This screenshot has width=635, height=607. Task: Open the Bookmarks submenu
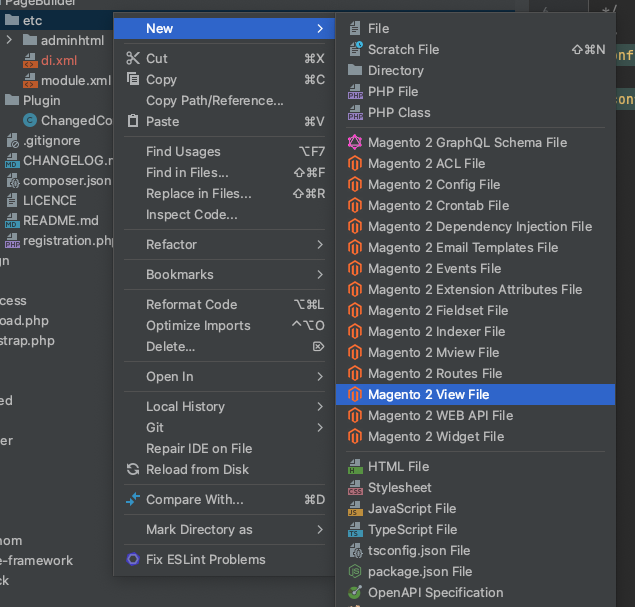(224, 275)
